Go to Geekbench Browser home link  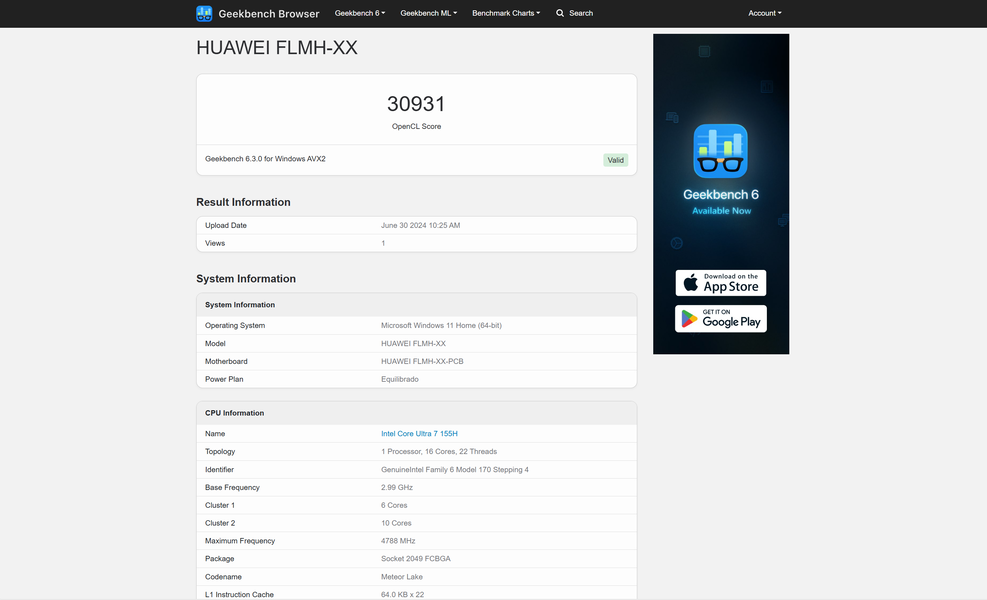pyautogui.click(x=269, y=14)
